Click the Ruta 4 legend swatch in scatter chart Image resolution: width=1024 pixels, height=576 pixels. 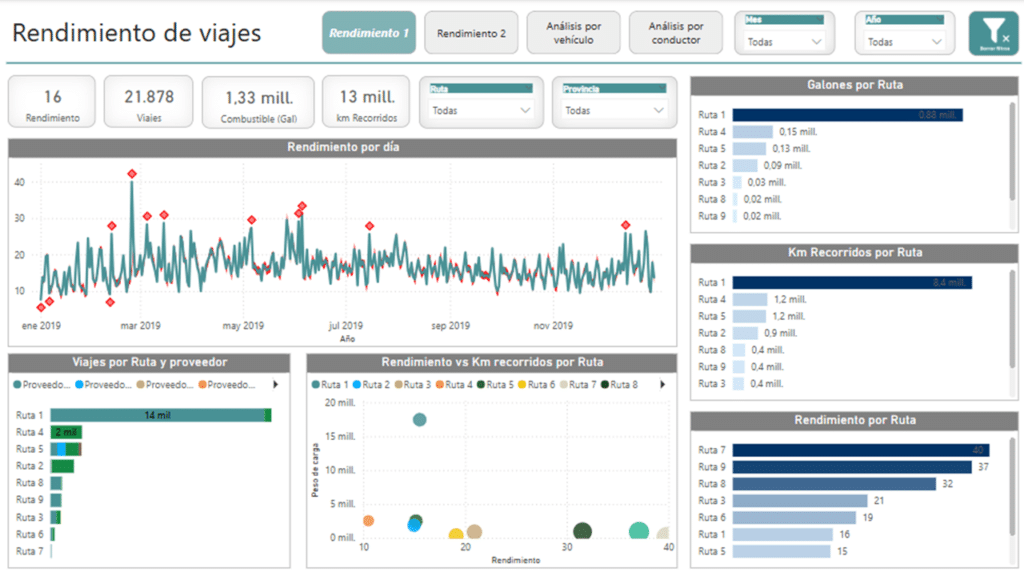(x=440, y=385)
